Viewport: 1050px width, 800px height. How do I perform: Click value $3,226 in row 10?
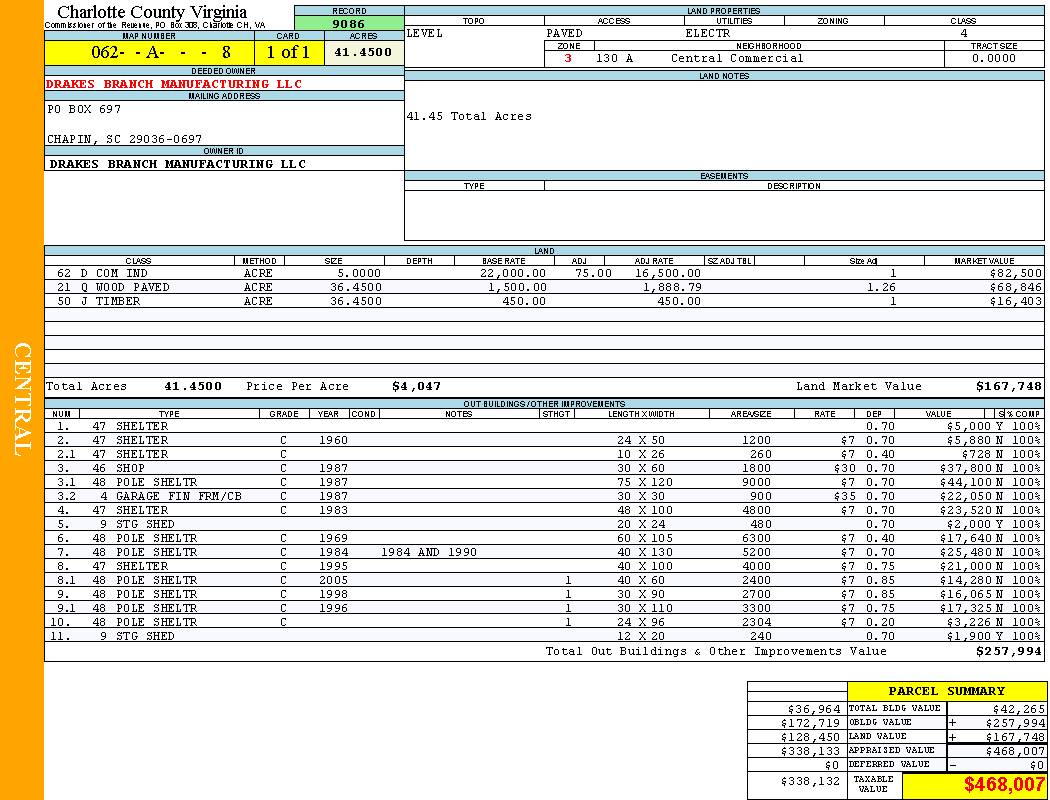(970, 623)
